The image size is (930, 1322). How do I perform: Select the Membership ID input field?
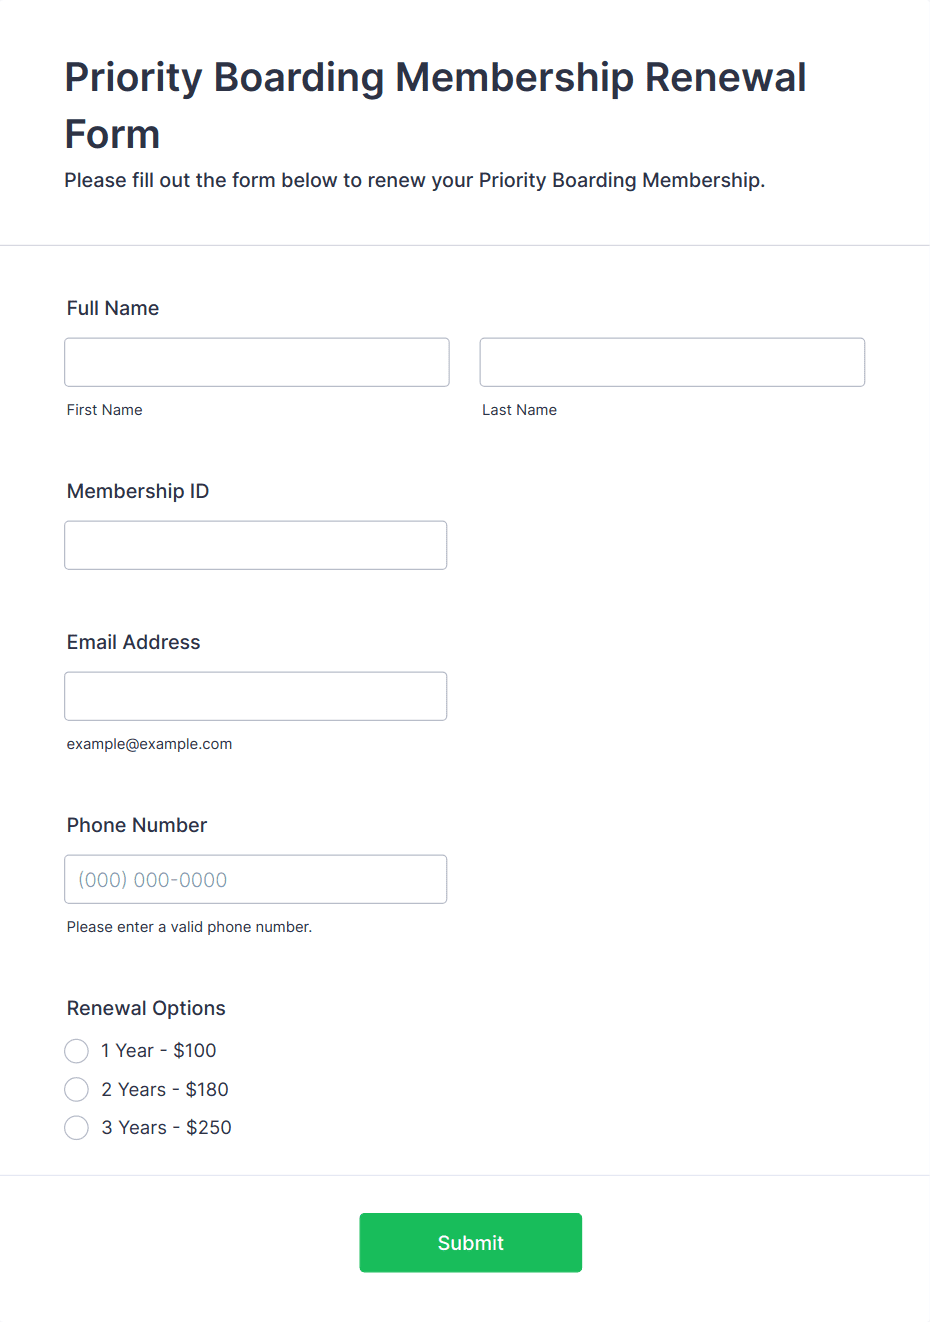[256, 545]
